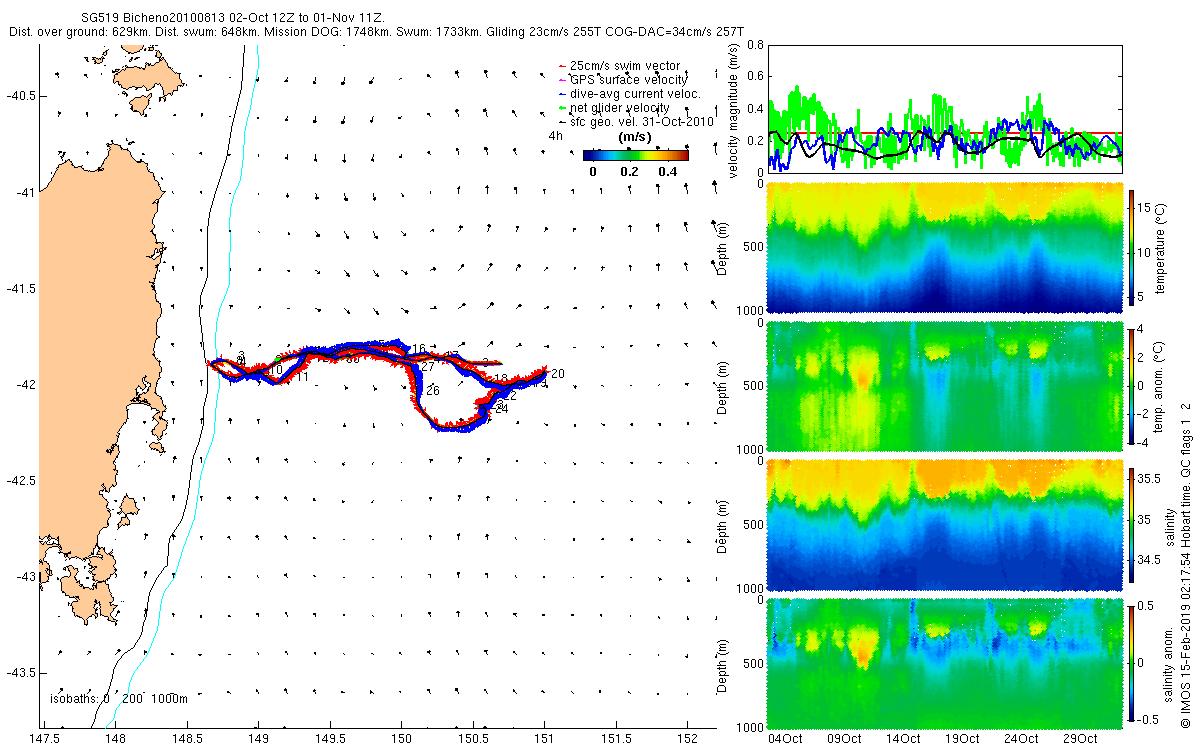
Task: Click the 'temp. anom. (°C)' colorbar label
Action: click(1162, 386)
